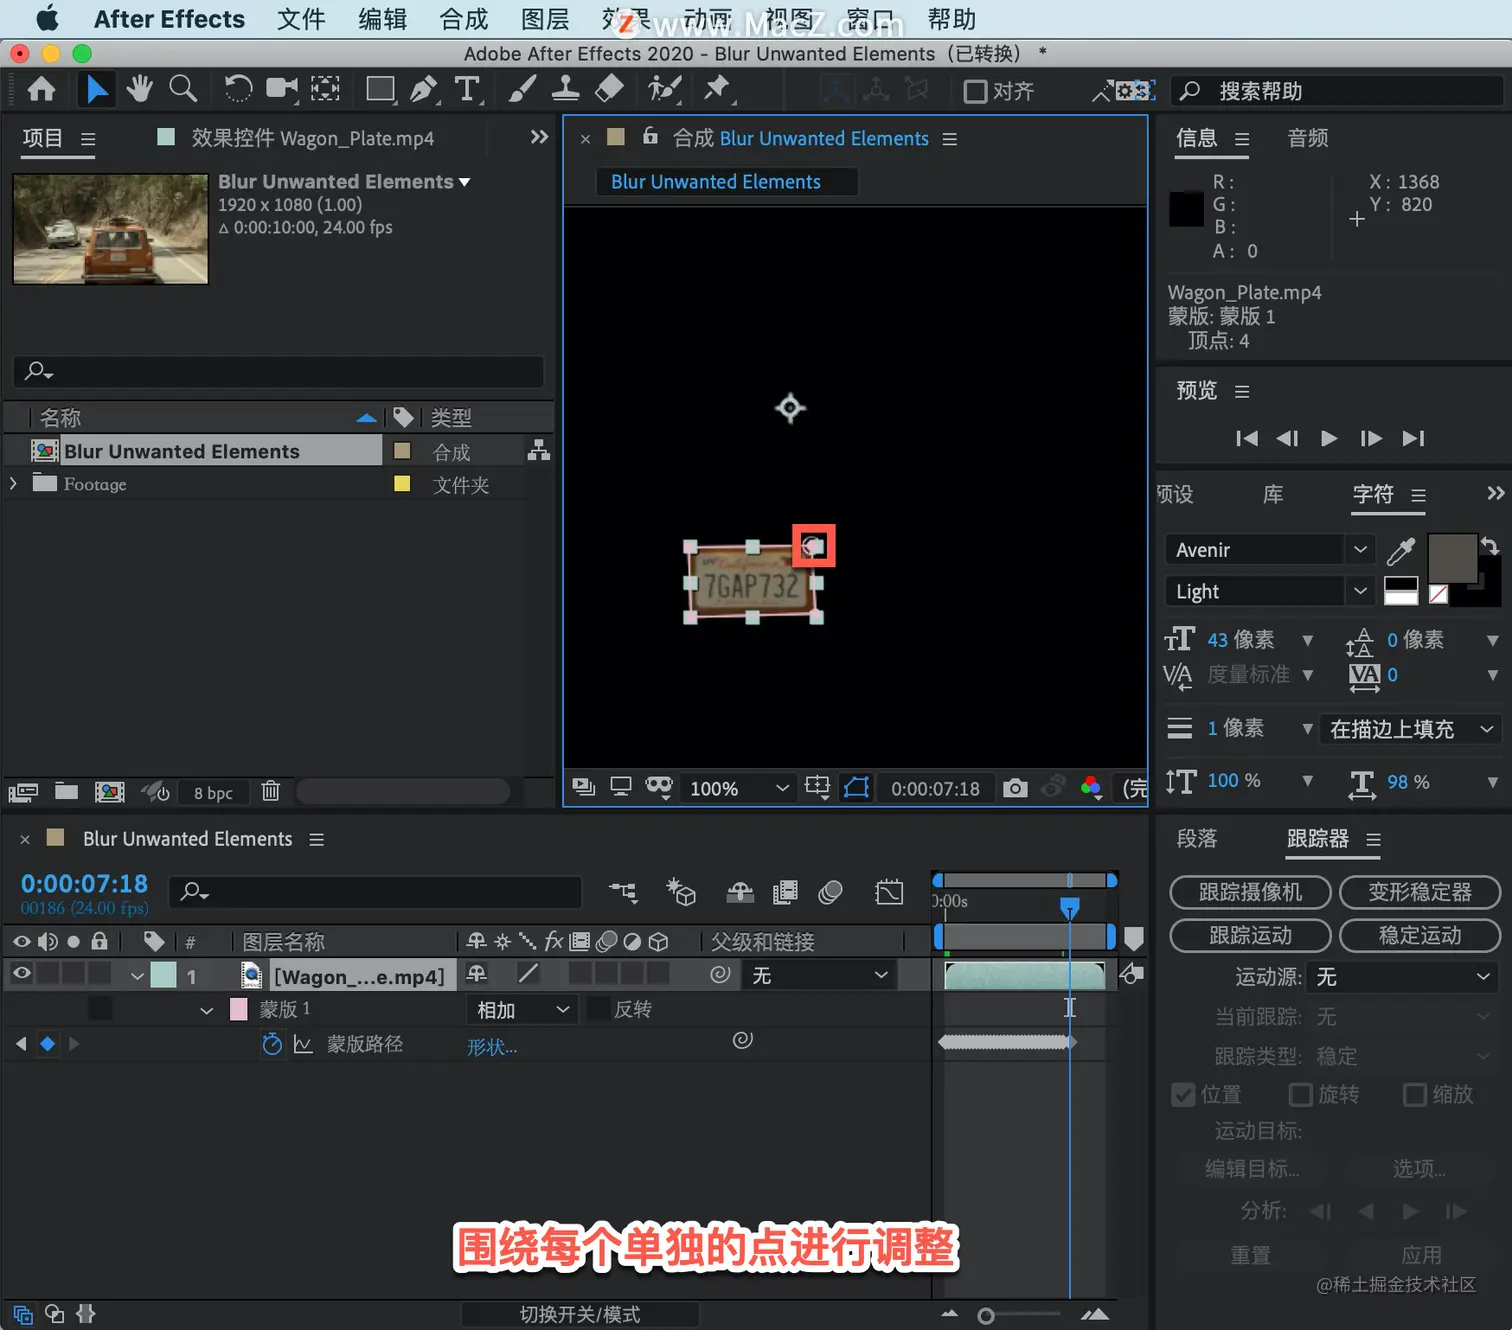Select the Rectangle shape tool
This screenshot has width=1512, height=1330.
tap(380, 89)
